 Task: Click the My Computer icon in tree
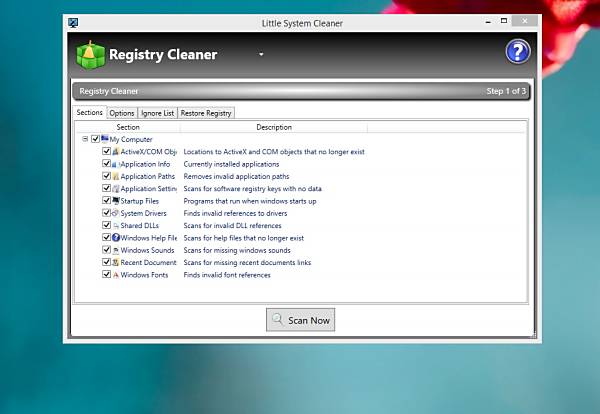click(x=105, y=139)
